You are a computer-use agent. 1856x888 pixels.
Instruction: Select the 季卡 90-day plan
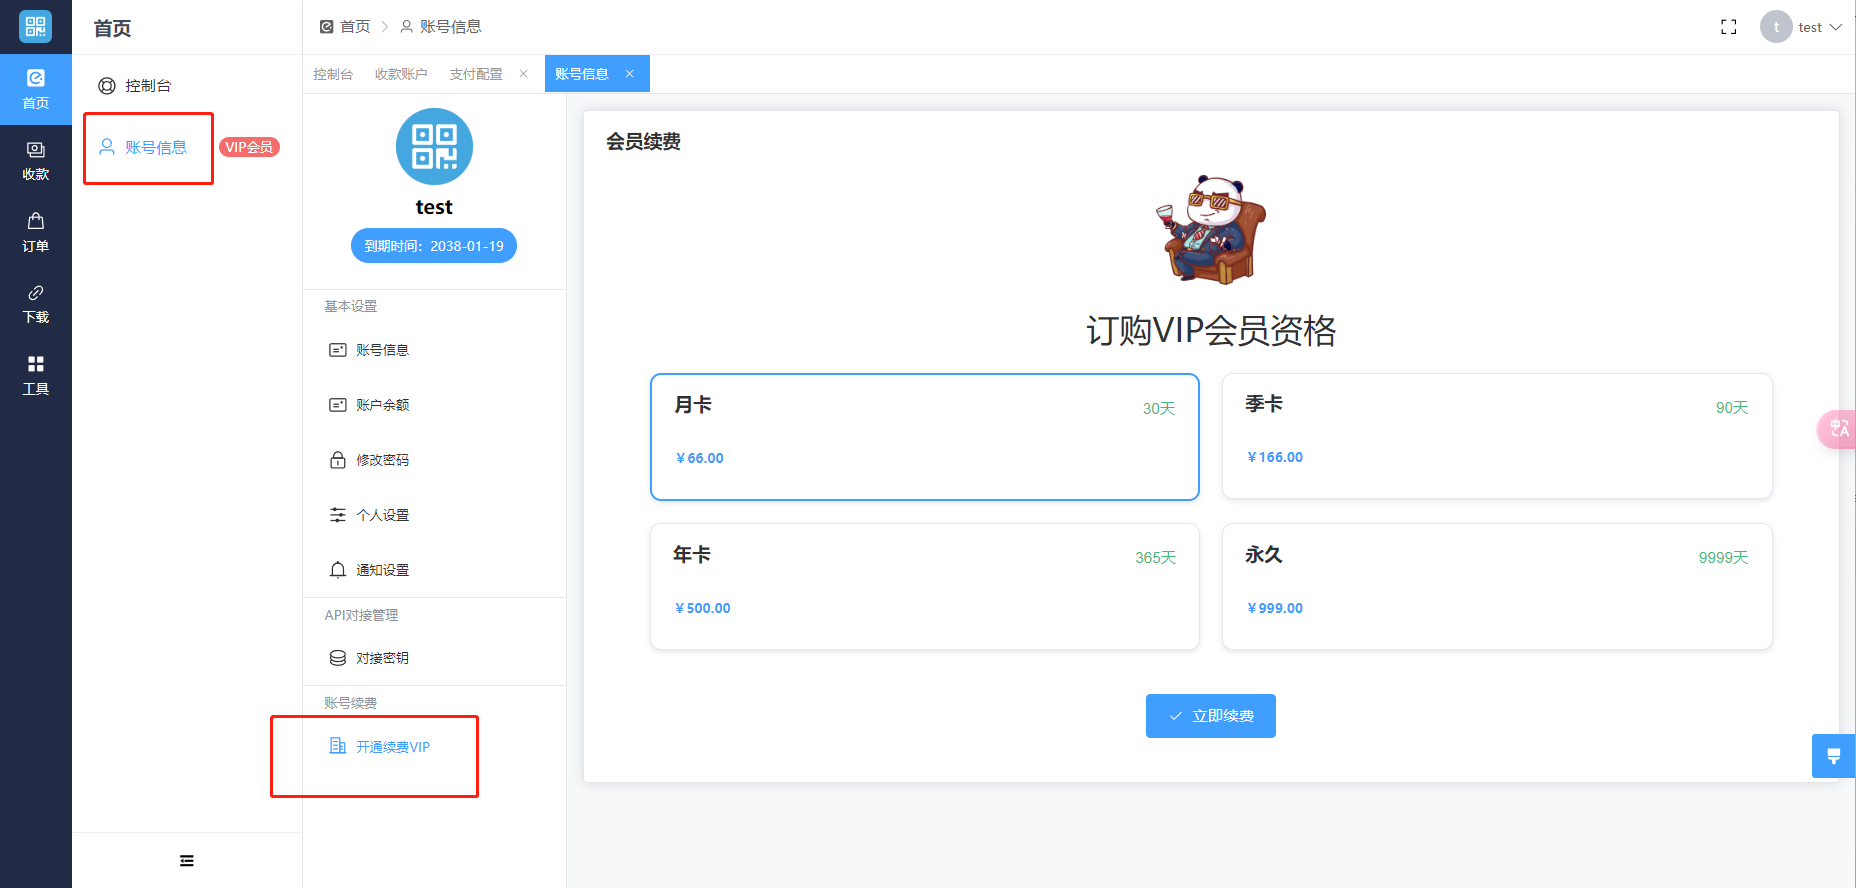pos(1496,436)
